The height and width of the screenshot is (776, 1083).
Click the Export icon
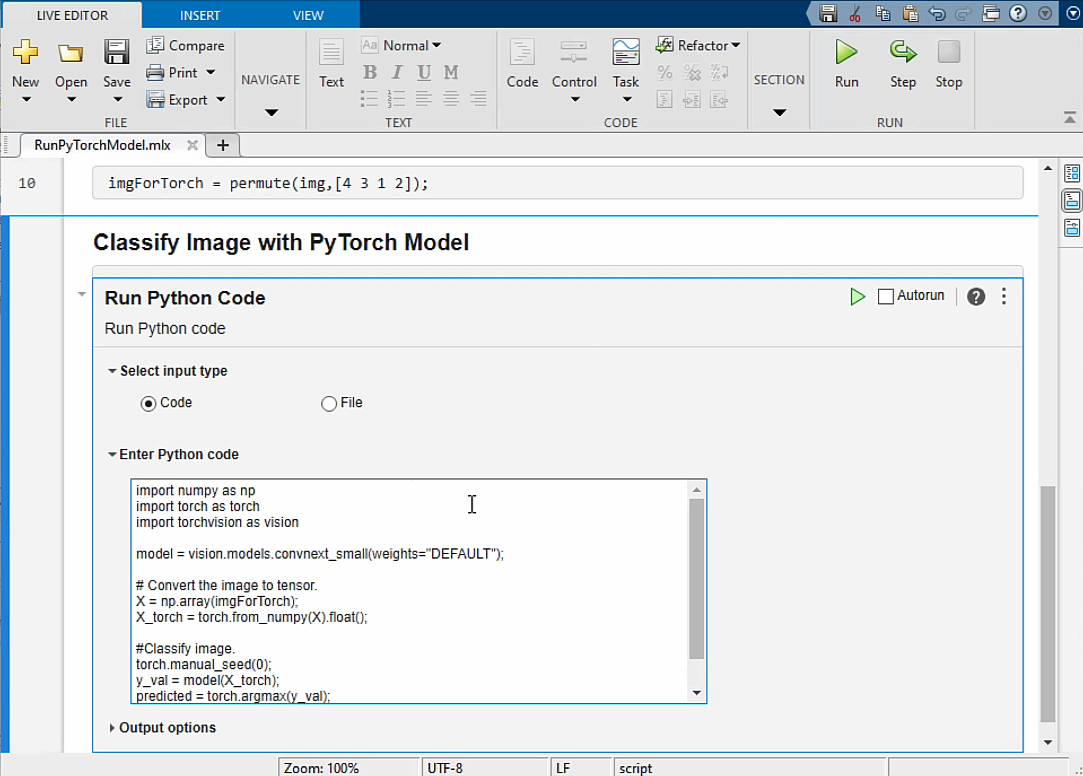click(x=155, y=99)
